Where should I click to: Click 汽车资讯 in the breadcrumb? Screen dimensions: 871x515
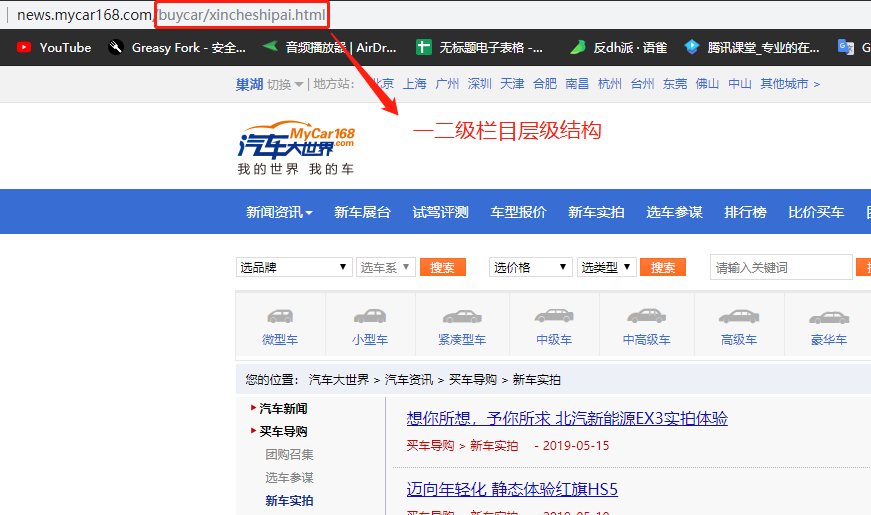point(409,380)
